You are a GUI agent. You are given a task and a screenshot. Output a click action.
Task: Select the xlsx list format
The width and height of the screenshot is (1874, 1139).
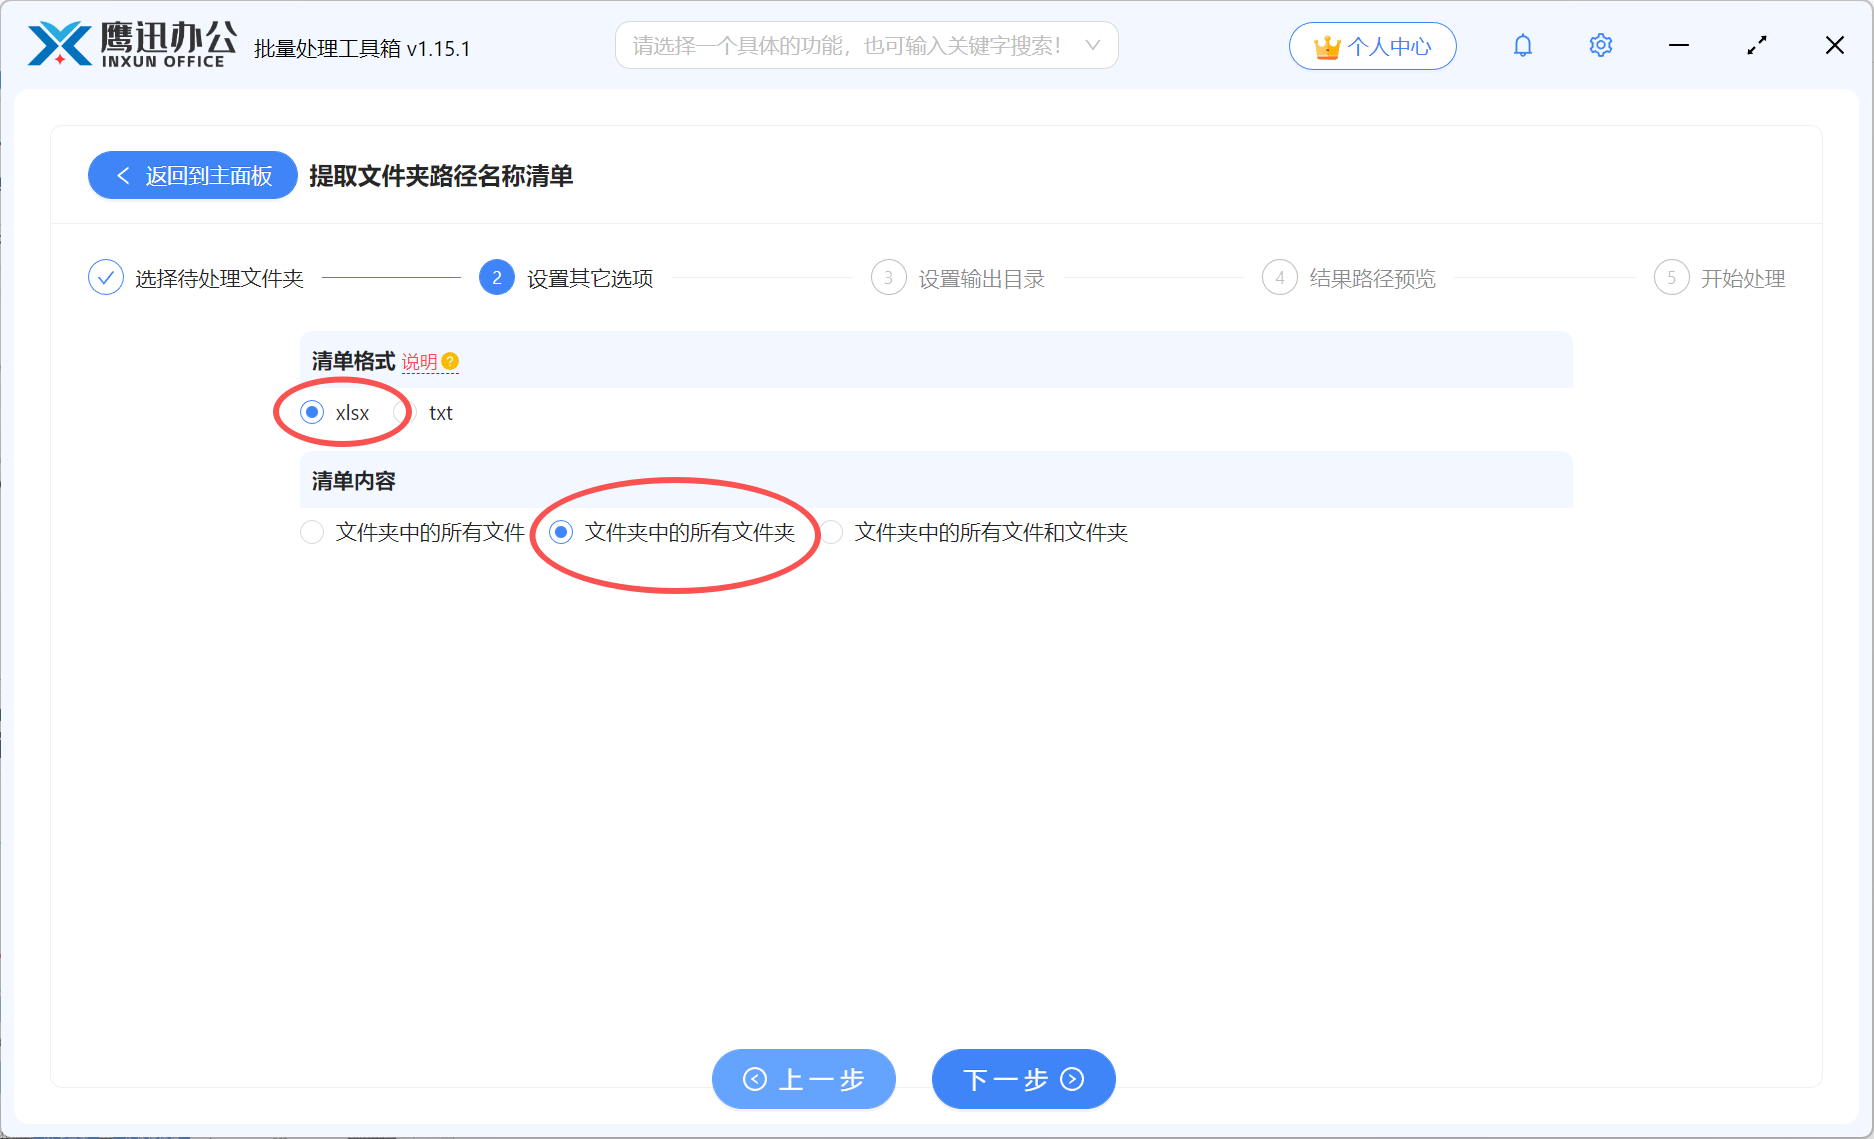pos(335,412)
